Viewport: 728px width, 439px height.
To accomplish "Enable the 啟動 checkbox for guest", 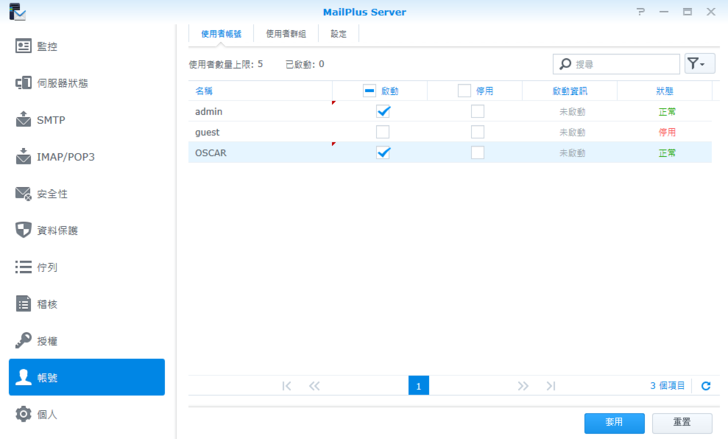I will coord(383,132).
